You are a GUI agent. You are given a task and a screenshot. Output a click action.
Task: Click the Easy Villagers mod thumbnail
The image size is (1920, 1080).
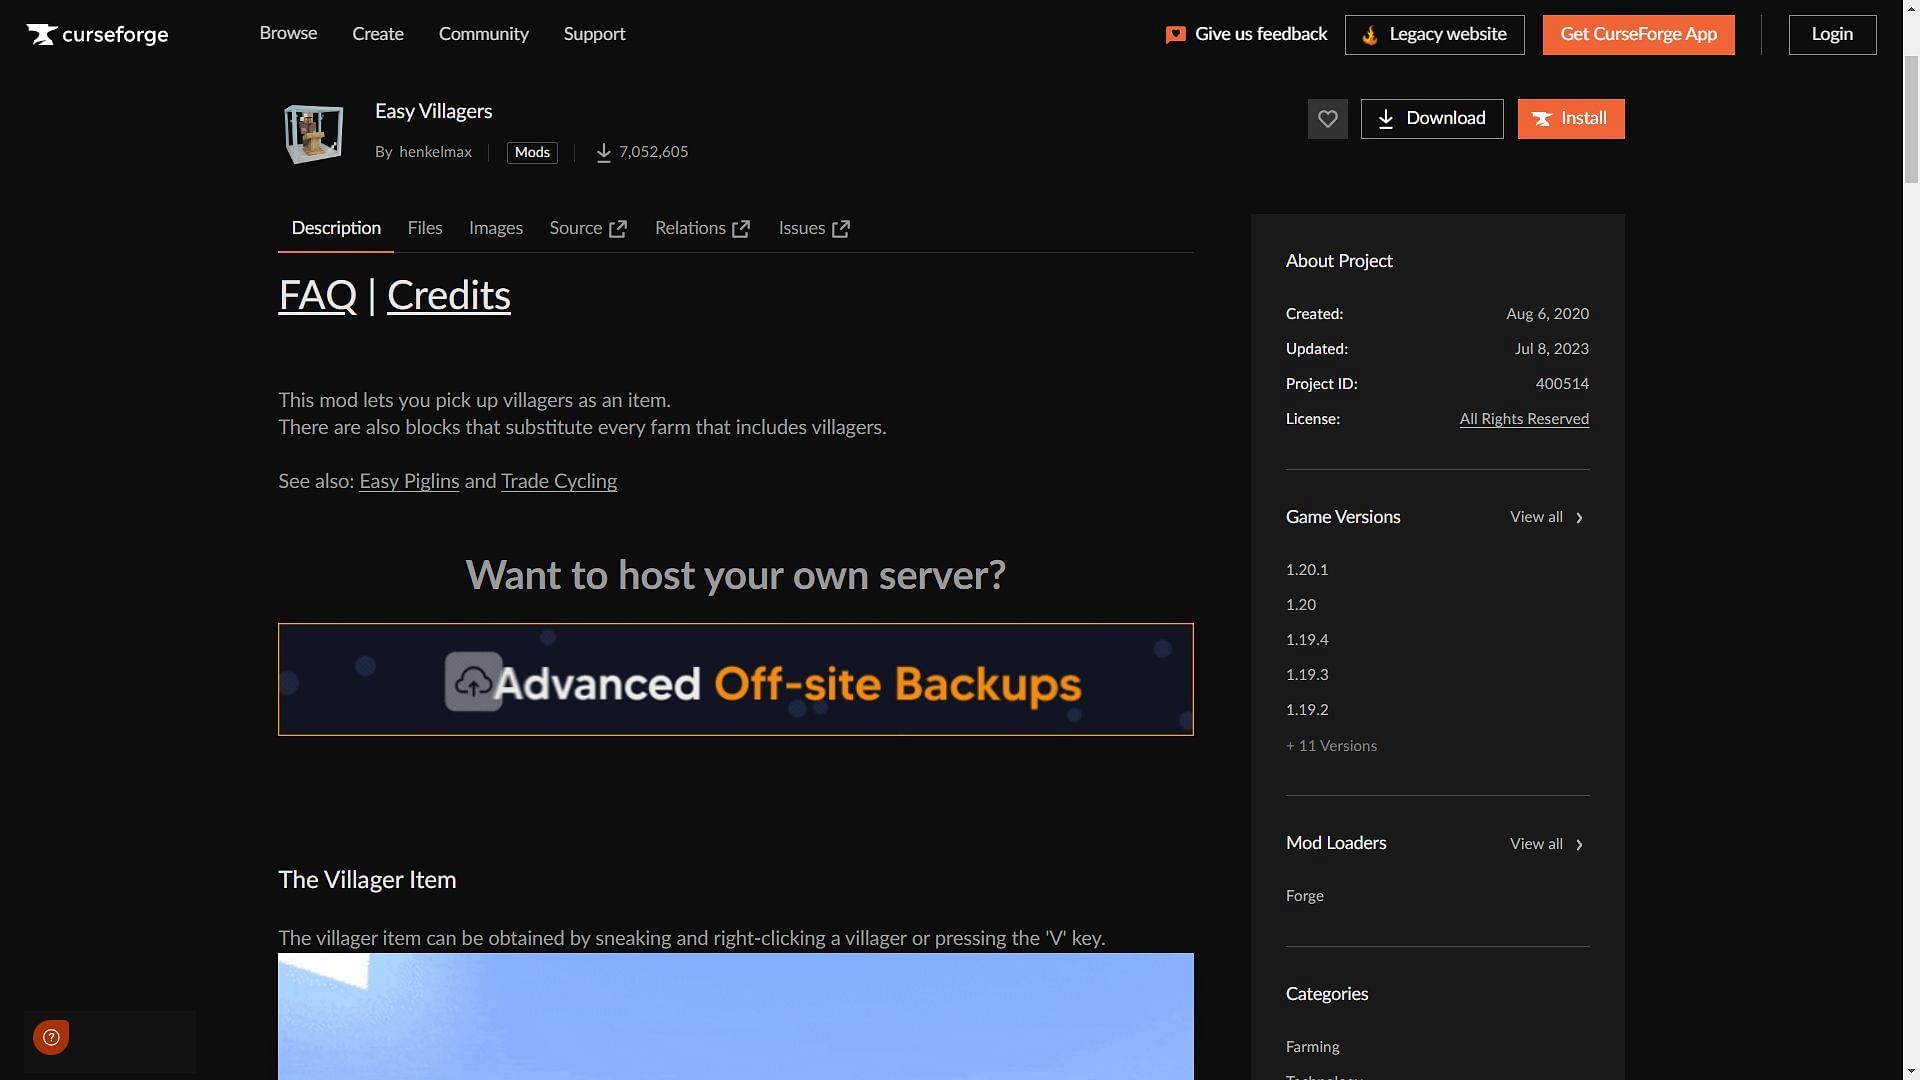pos(313,134)
